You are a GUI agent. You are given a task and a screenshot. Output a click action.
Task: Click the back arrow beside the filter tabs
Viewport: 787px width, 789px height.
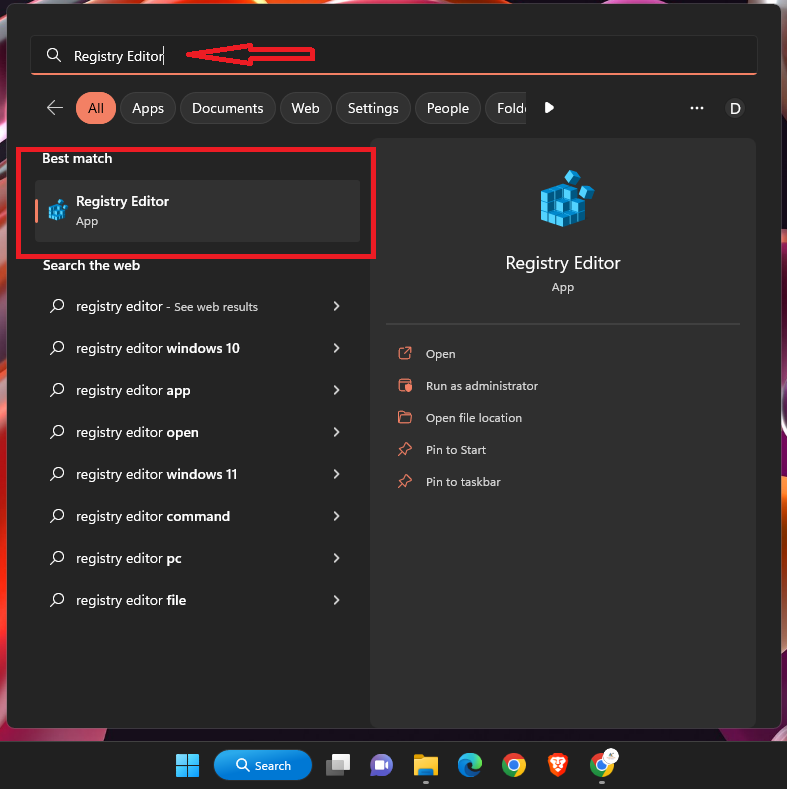(x=55, y=108)
